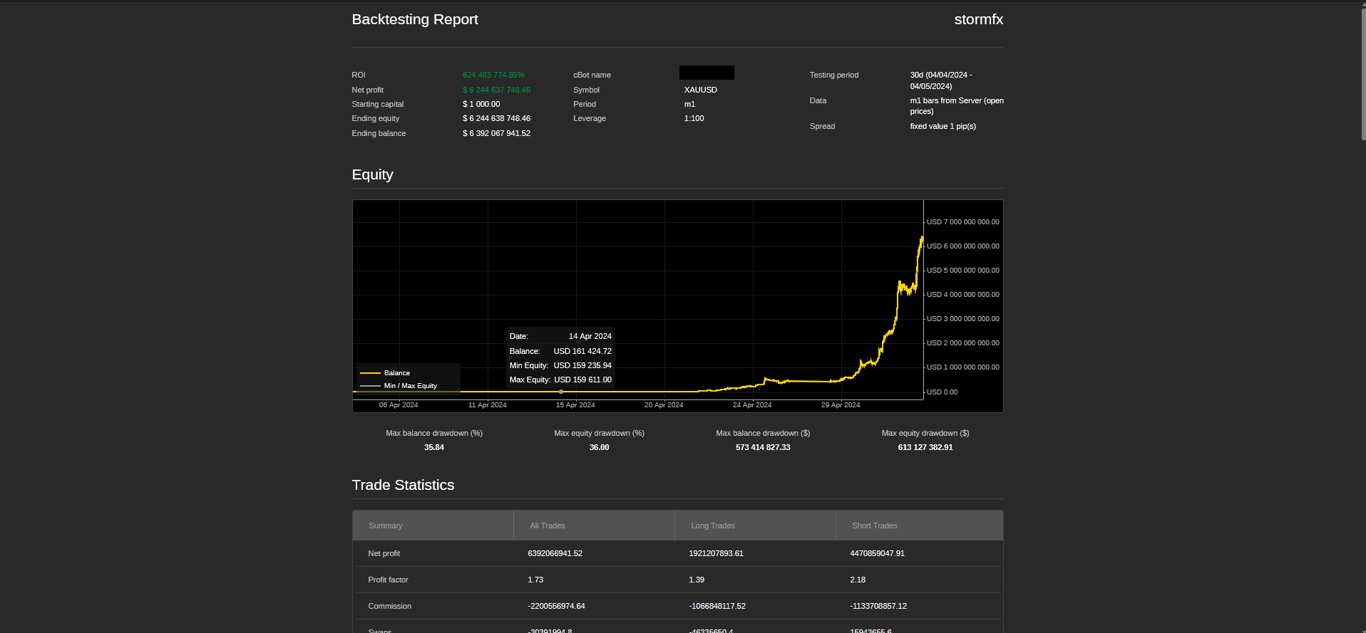Screen dimensions: 1366x633
Task: Click the green Net profit dollar value
Action: pyautogui.click(x=496, y=90)
